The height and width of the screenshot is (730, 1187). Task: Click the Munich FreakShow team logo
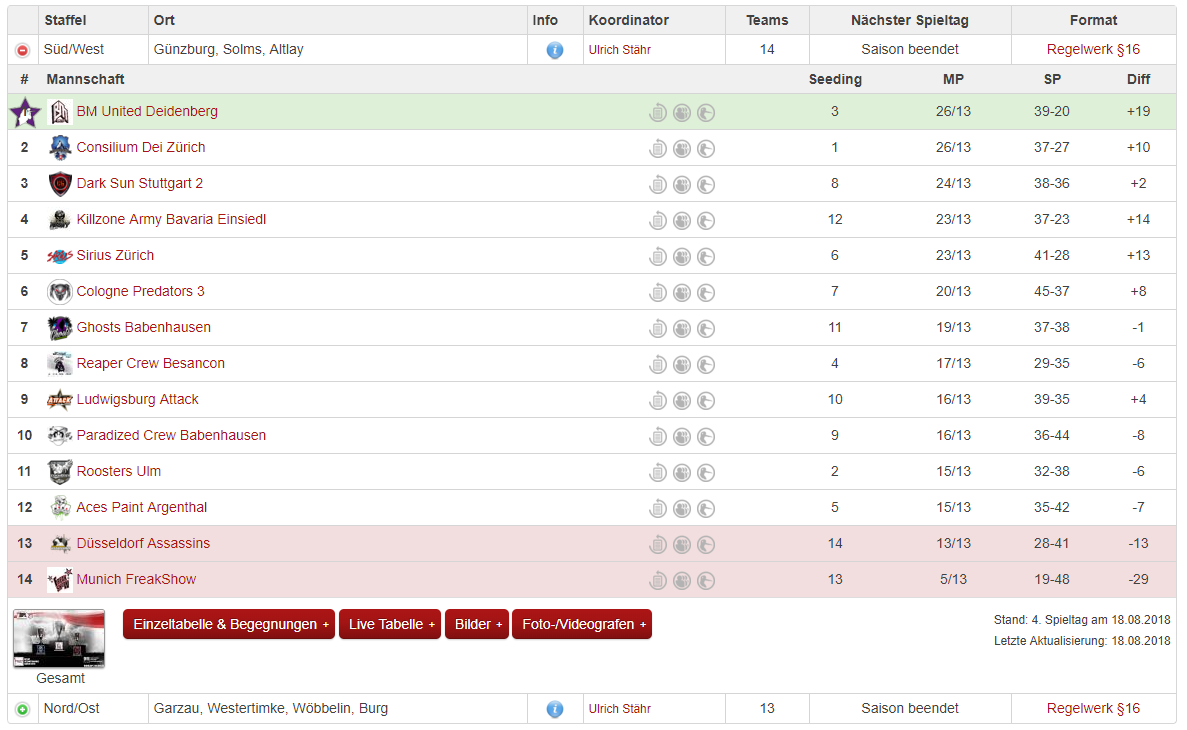[x=60, y=580]
